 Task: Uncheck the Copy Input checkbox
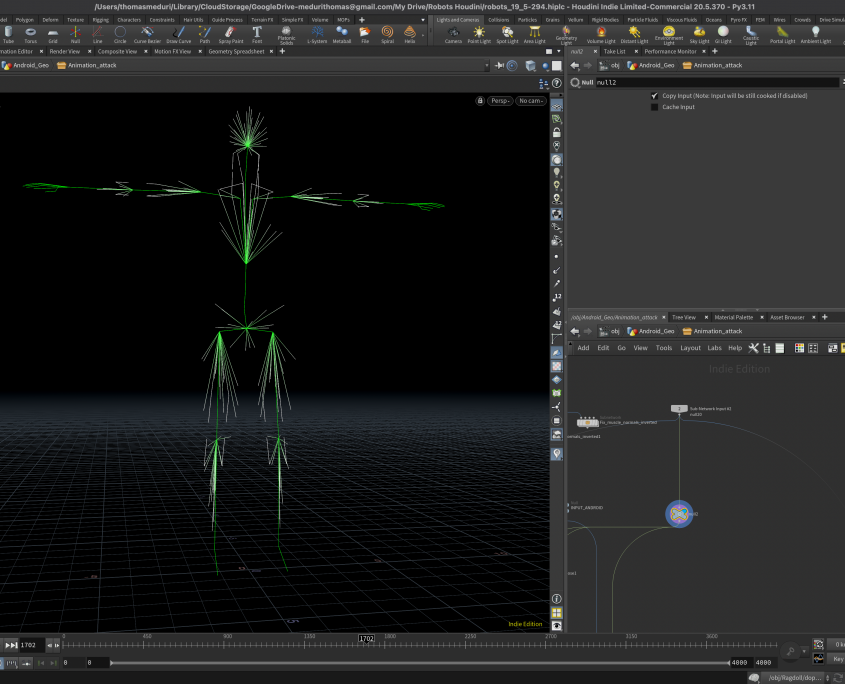[654, 96]
